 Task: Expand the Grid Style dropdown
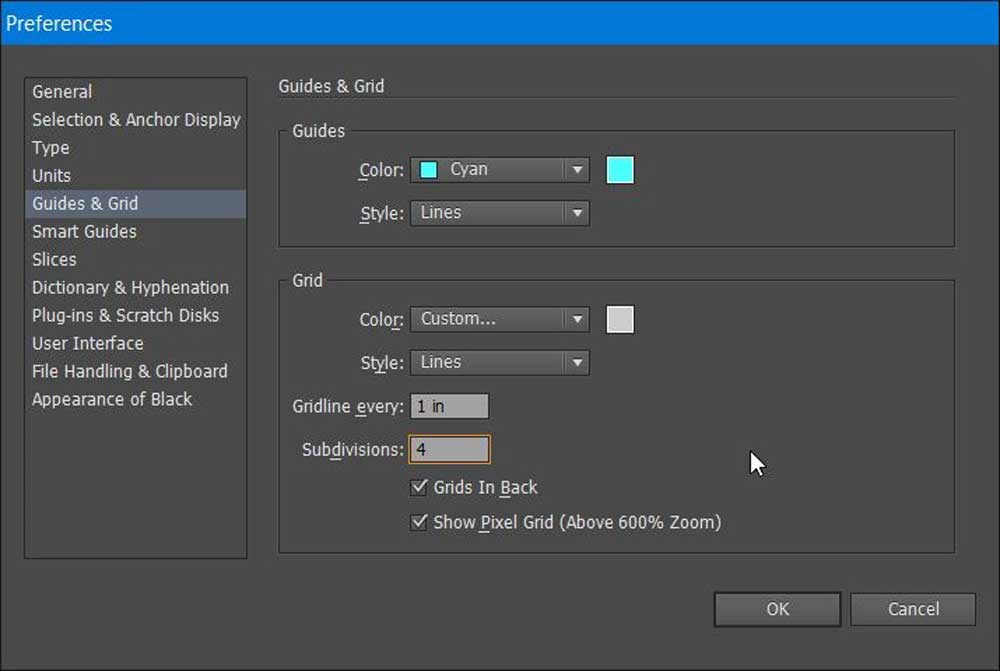[499, 362]
